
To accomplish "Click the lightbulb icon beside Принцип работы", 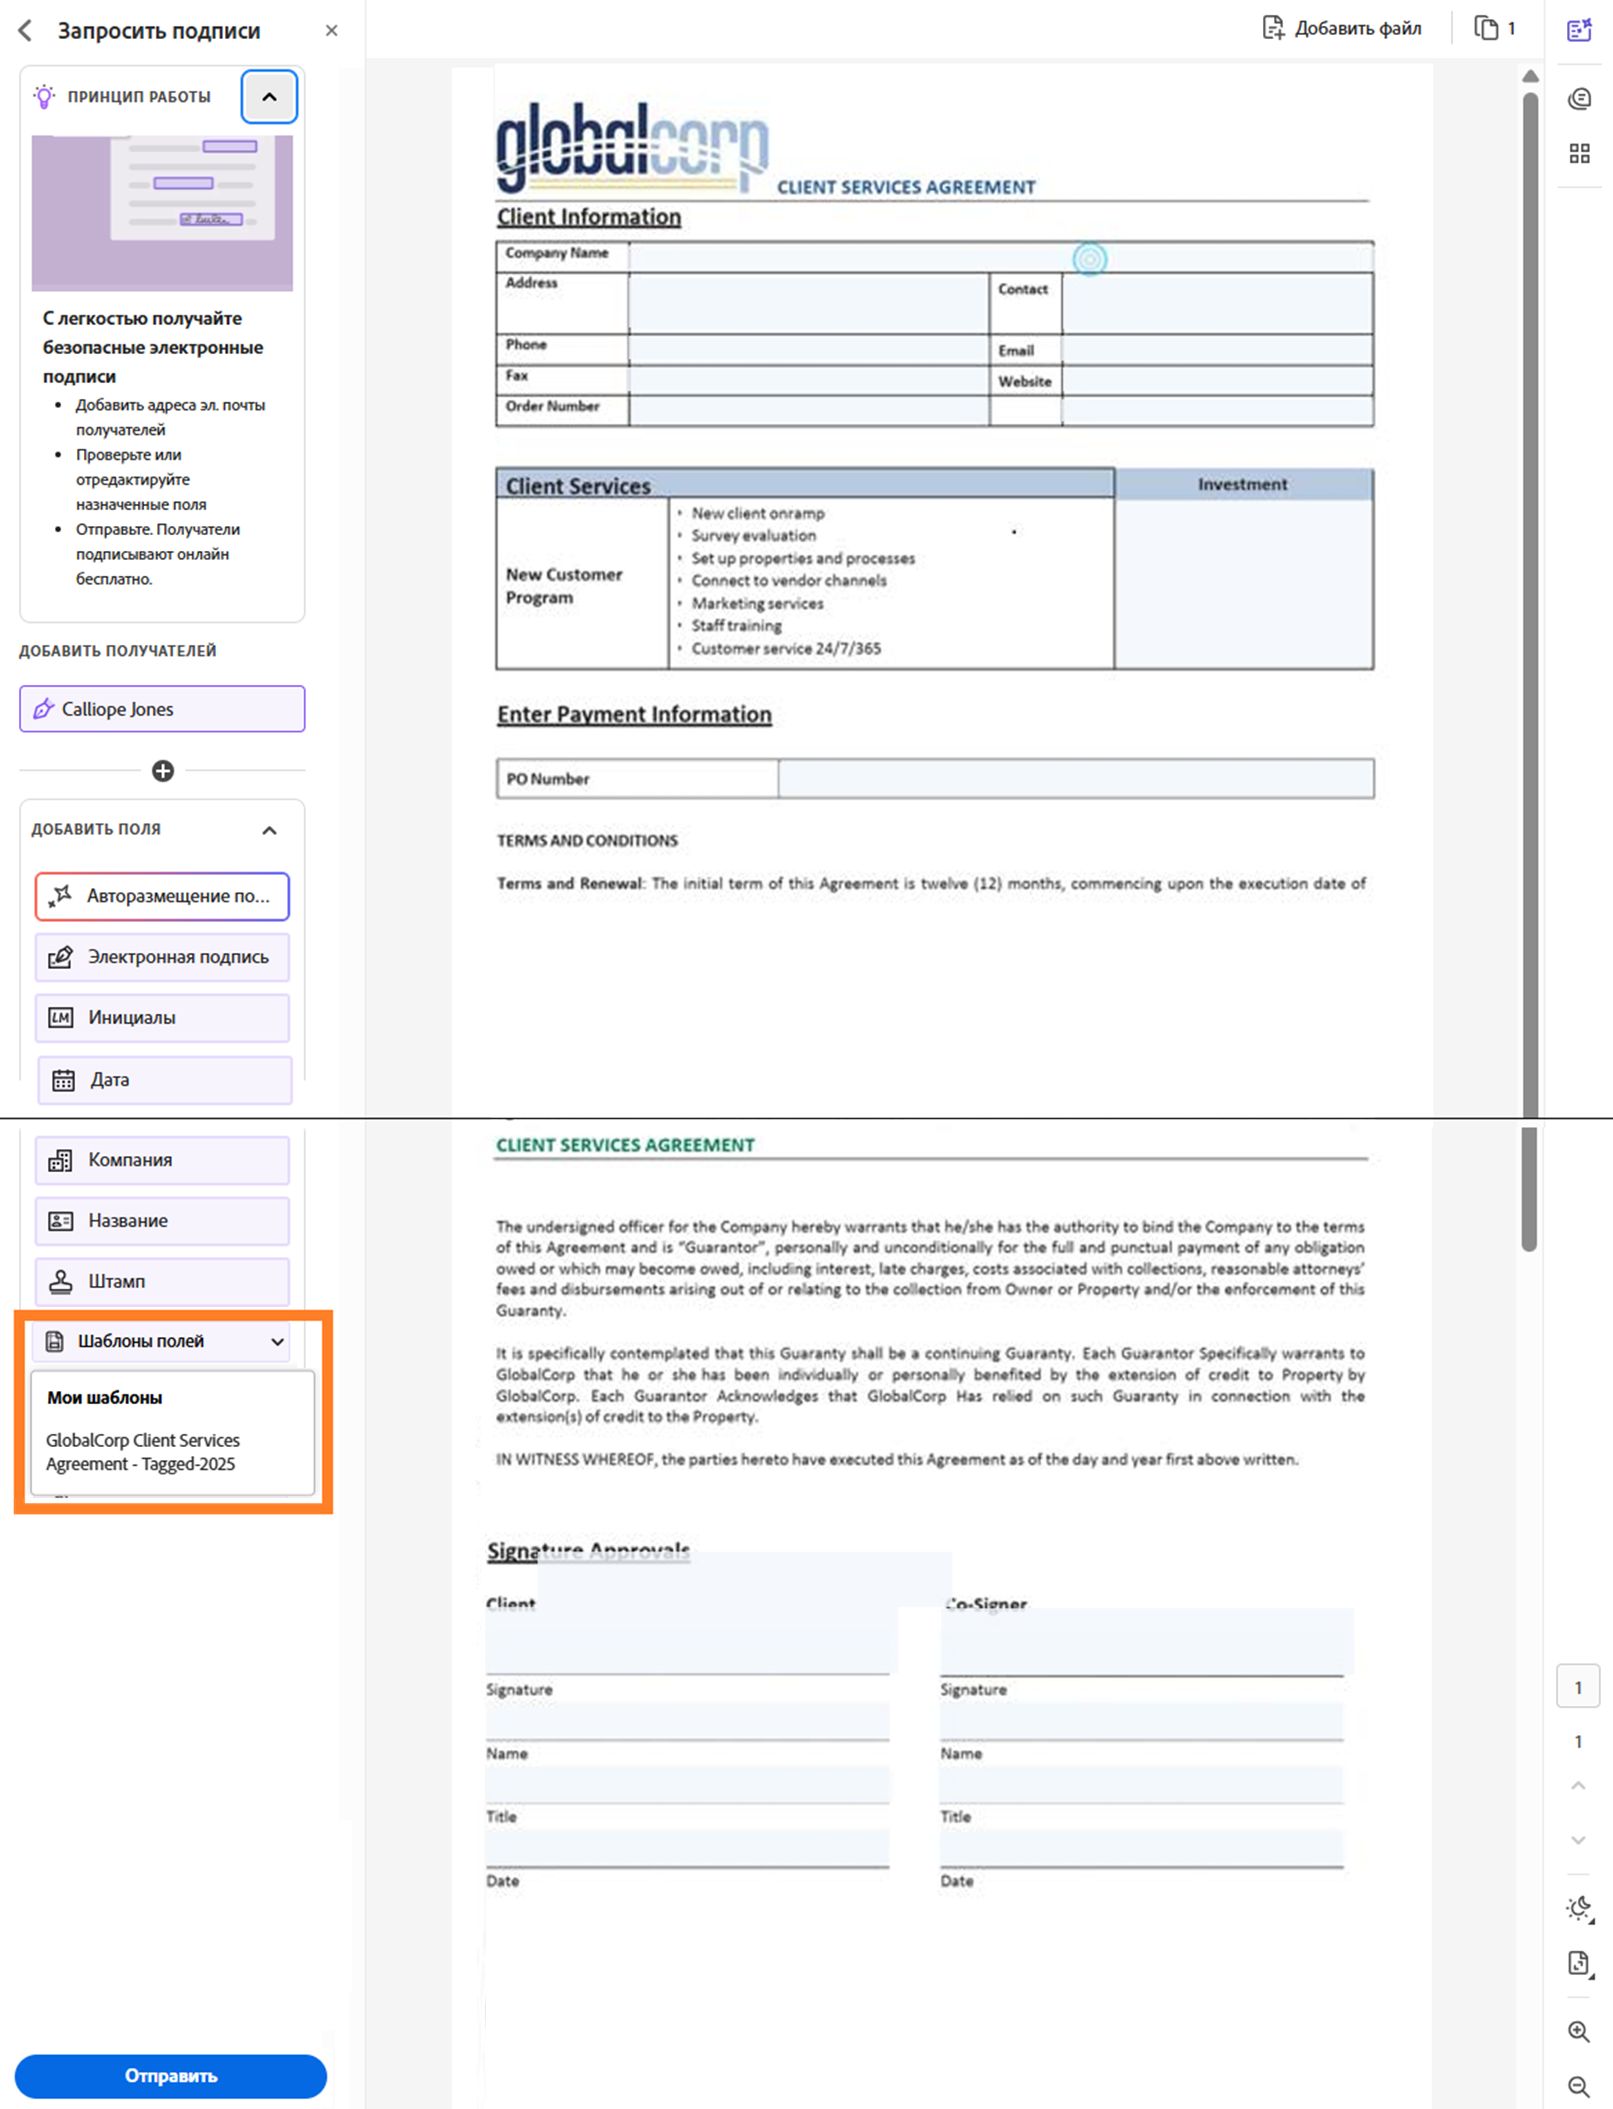I will click(x=44, y=97).
